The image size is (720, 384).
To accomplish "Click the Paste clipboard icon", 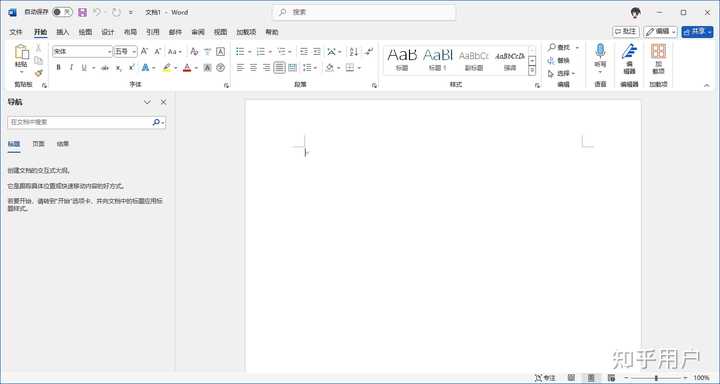I will [x=21, y=52].
